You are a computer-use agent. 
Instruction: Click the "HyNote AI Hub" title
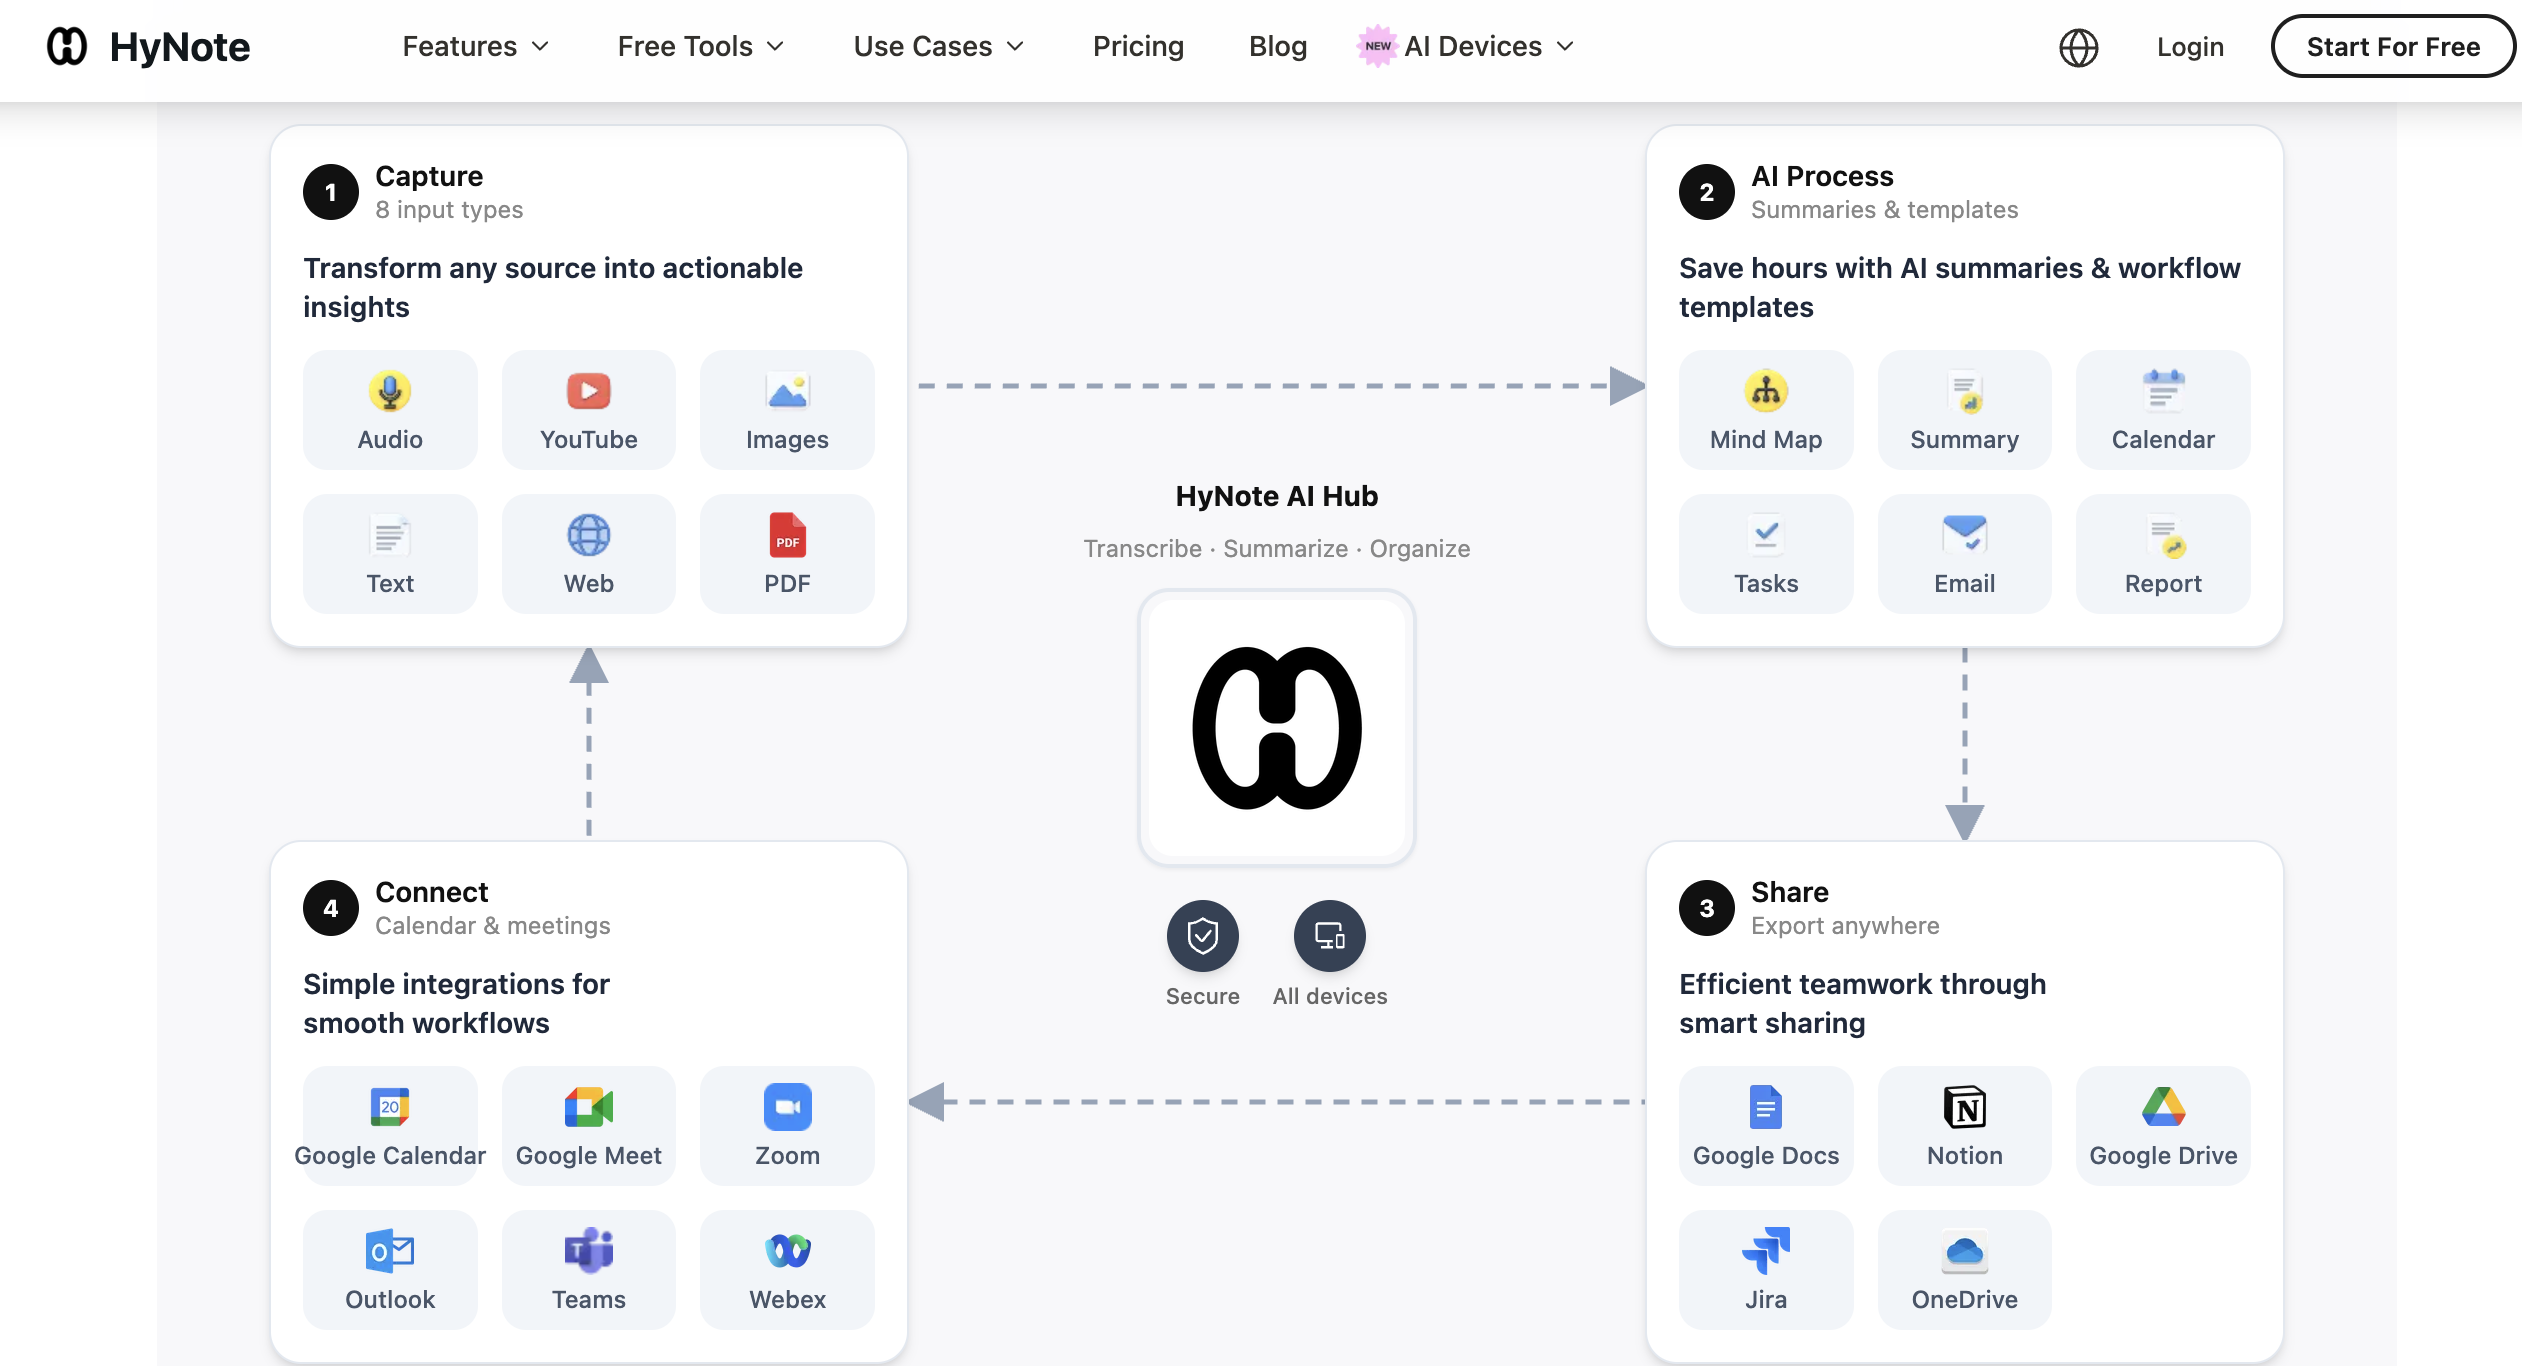(x=1276, y=496)
